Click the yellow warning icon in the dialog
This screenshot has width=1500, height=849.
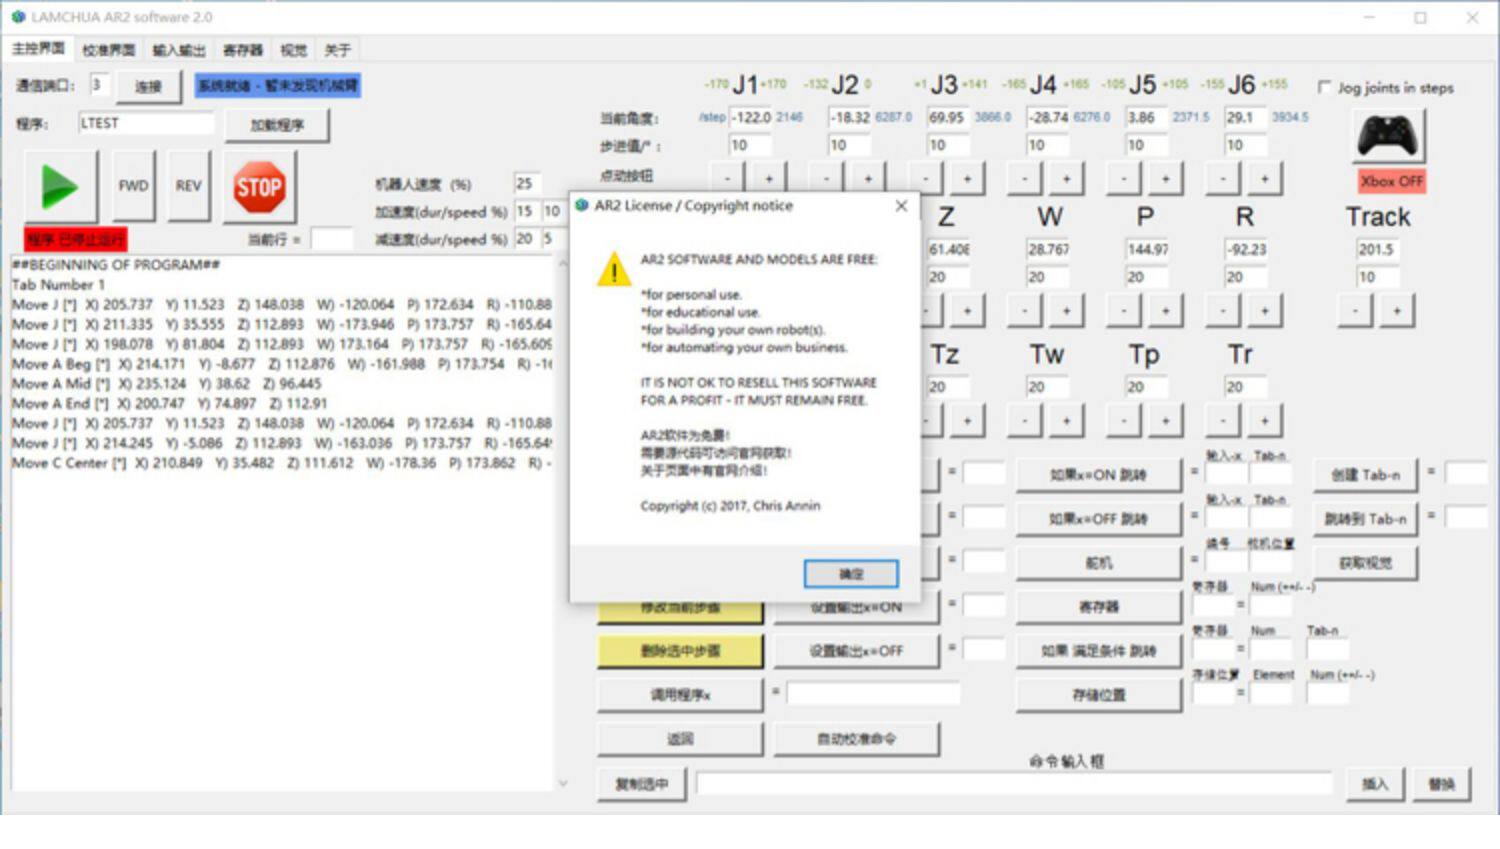click(613, 269)
